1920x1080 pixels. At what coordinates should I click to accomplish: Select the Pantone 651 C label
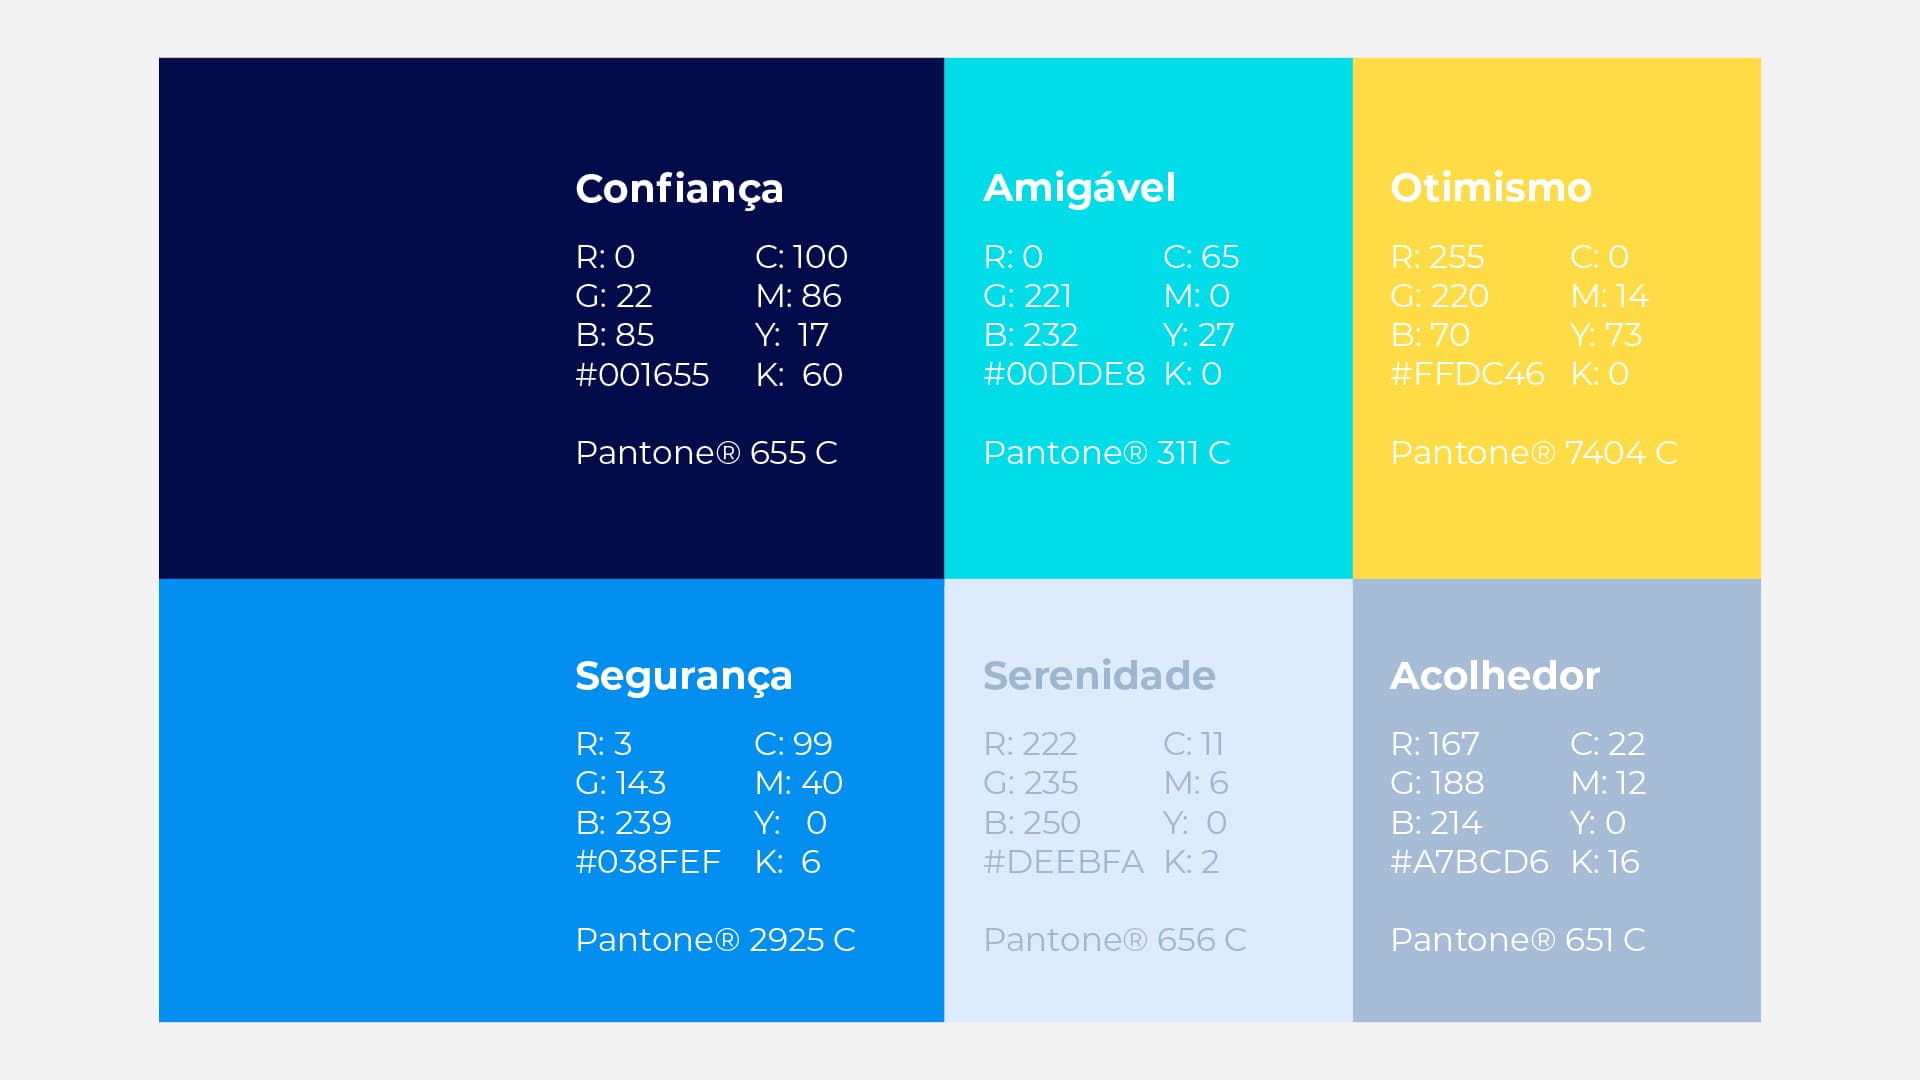(1517, 940)
